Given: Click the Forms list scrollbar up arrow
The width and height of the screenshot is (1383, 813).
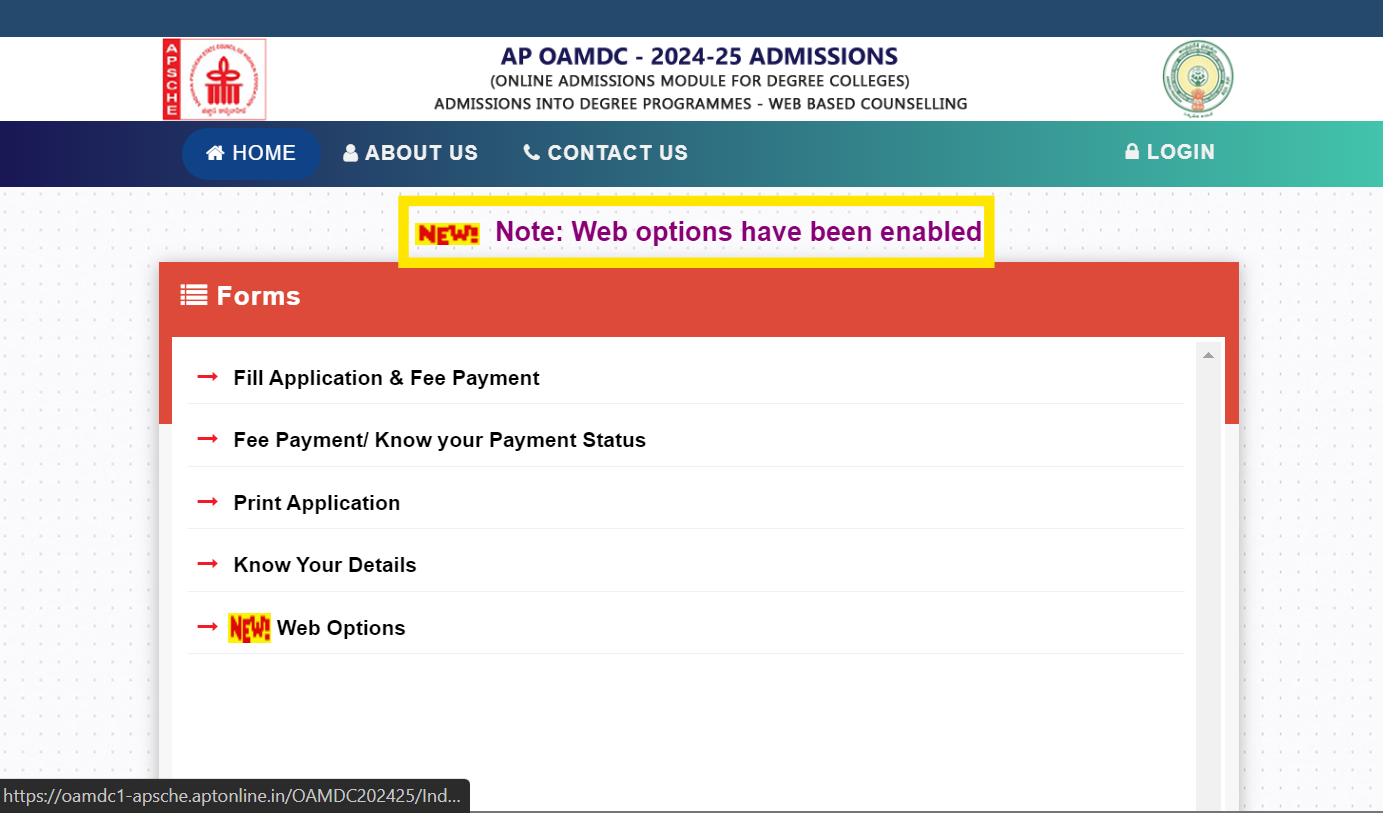Looking at the screenshot, I should (x=1208, y=355).
